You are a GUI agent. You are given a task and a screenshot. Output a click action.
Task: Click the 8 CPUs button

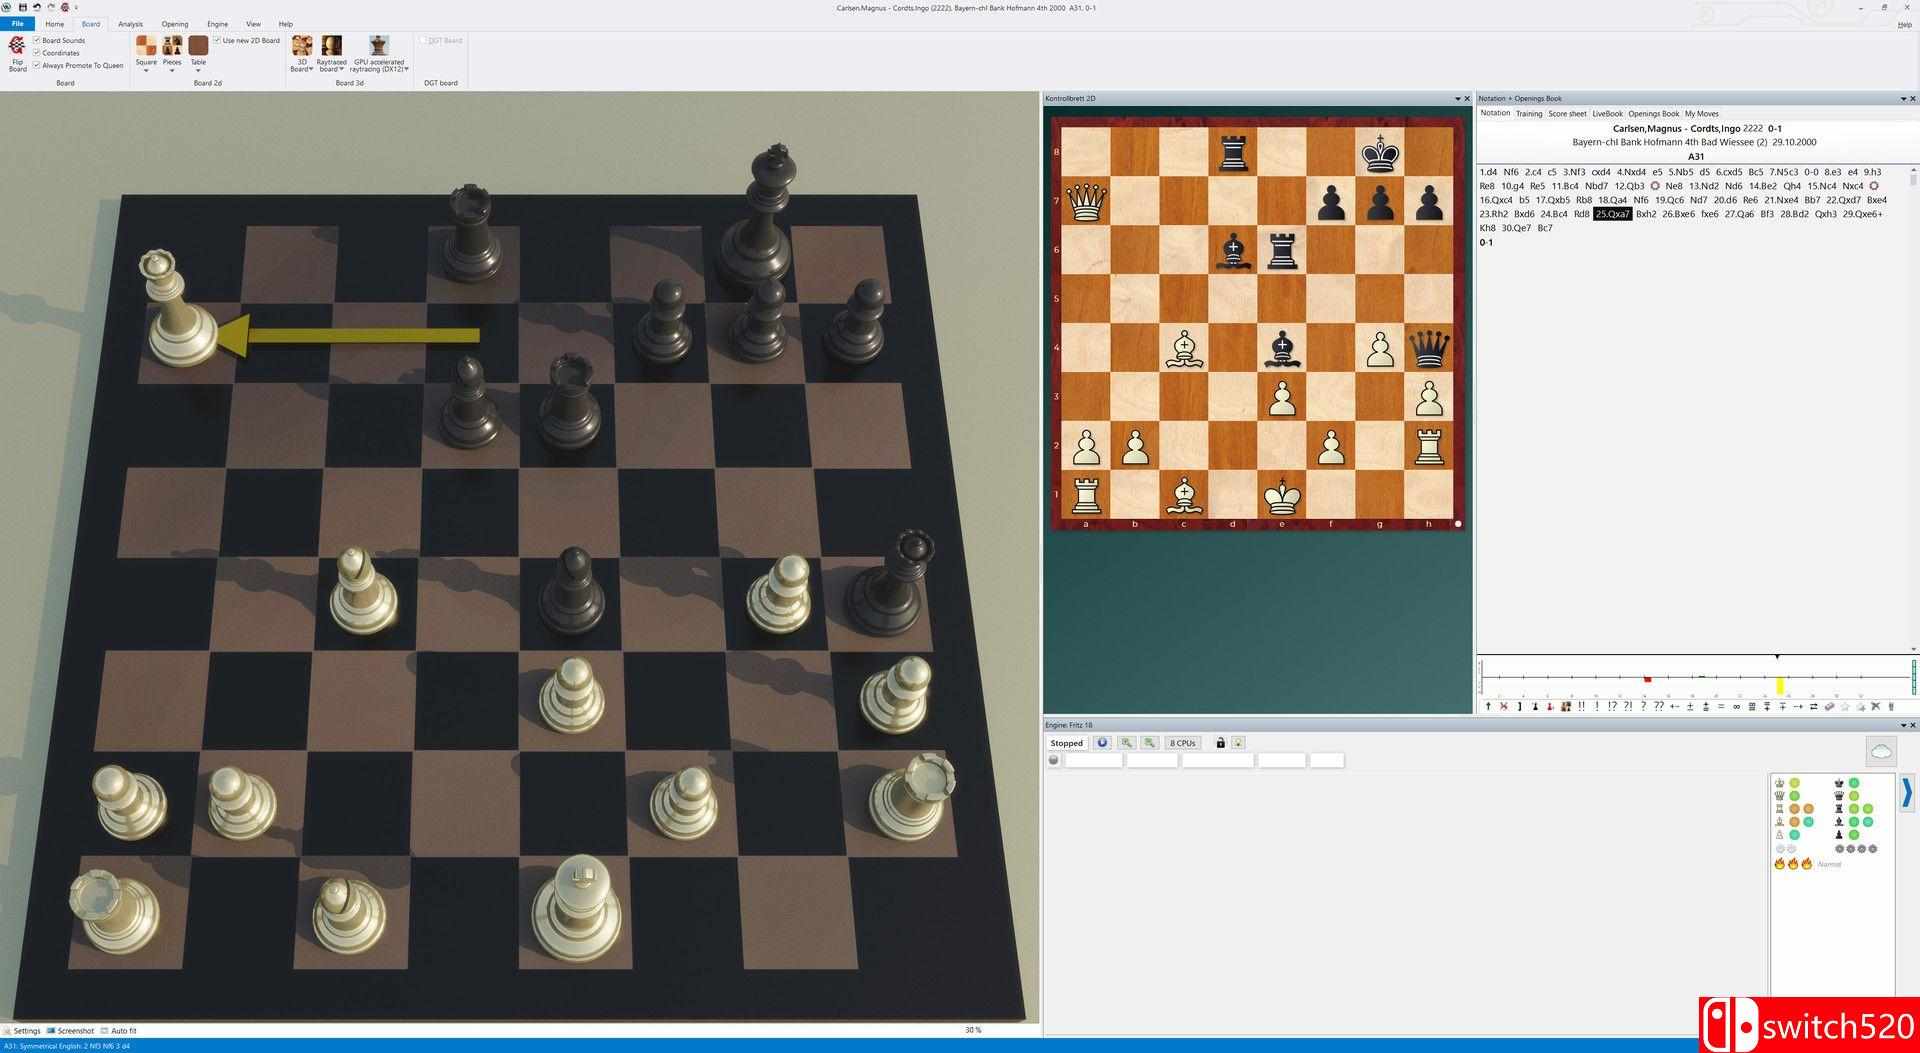coord(1182,743)
